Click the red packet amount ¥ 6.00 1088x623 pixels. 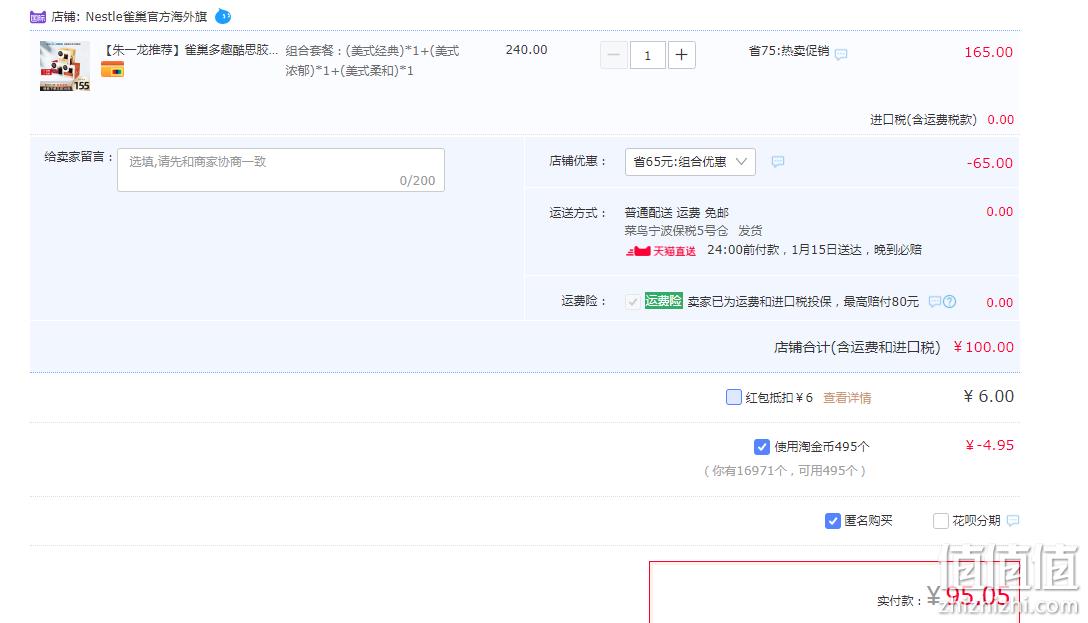coord(989,396)
